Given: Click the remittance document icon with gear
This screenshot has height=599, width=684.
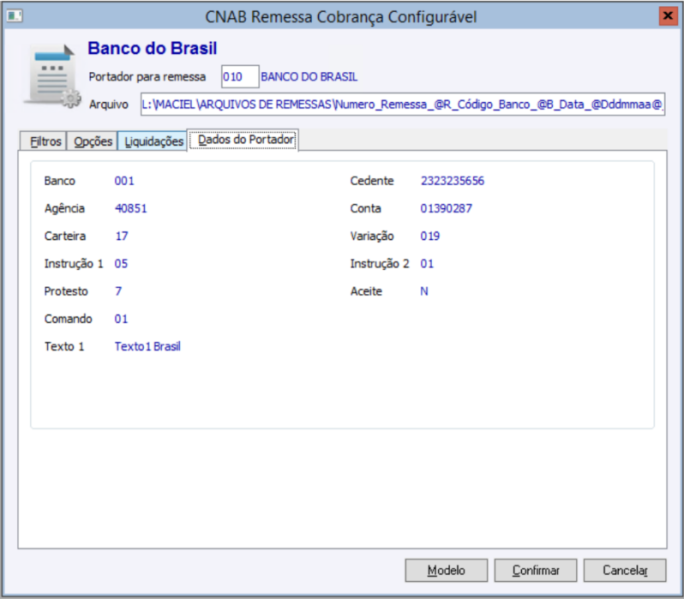Looking at the screenshot, I should (52, 76).
